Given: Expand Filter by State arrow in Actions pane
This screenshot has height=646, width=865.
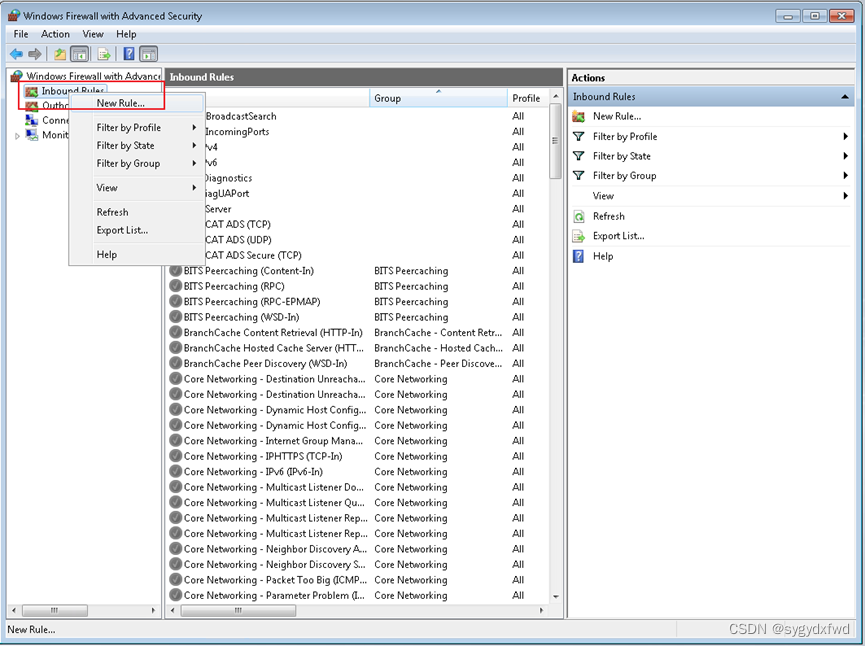Looking at the screenshot, I should [x=845, y=156].
